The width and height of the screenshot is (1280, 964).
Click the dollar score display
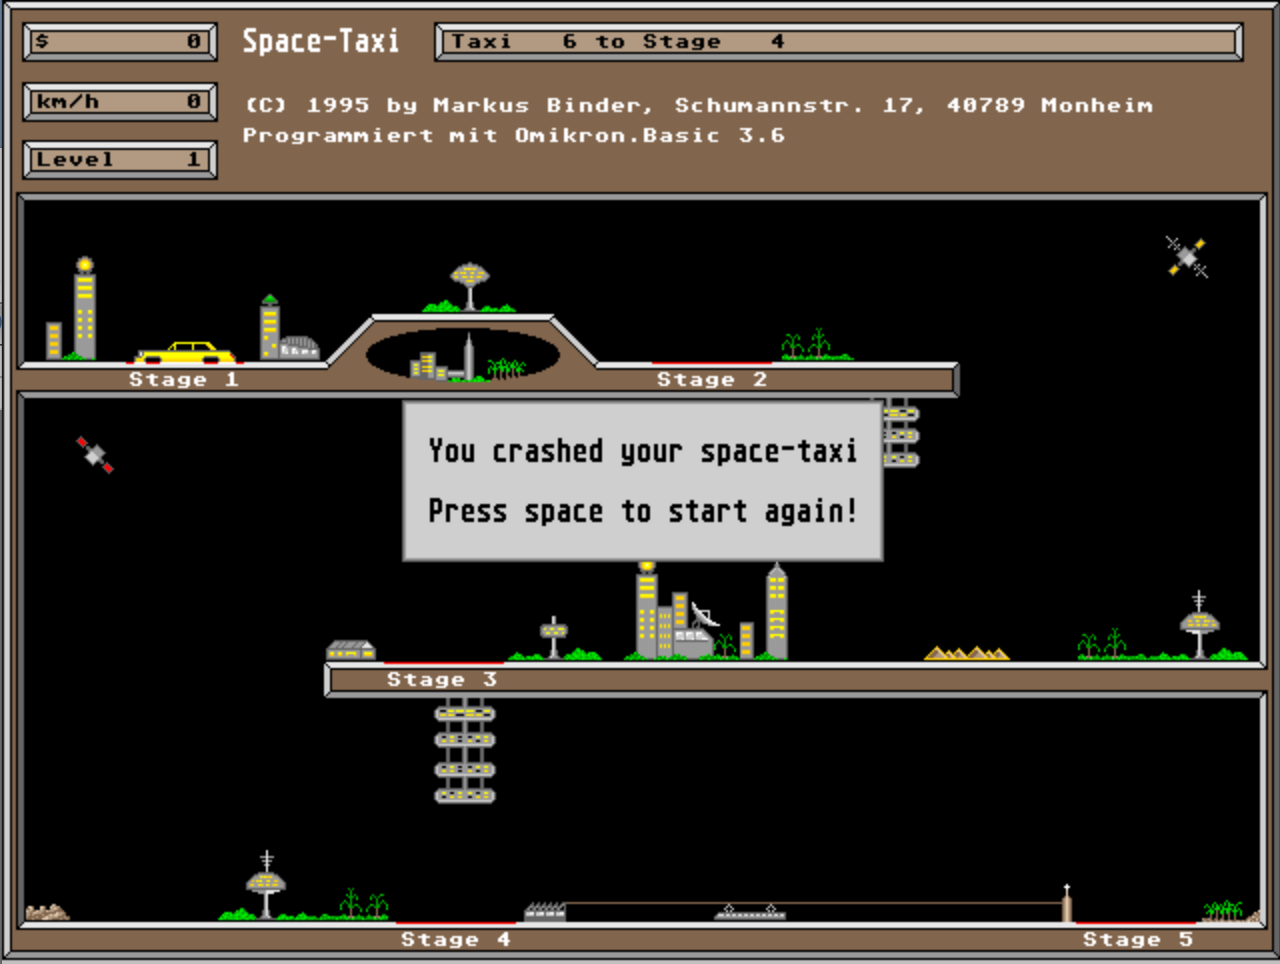tap(120, 42)
